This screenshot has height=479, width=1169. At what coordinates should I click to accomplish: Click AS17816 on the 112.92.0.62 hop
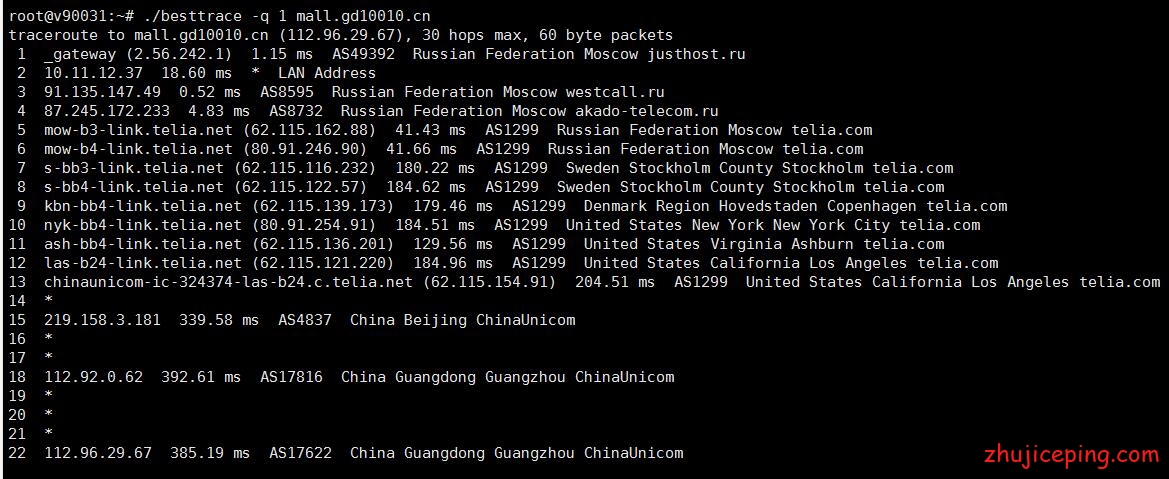[292, 377]
